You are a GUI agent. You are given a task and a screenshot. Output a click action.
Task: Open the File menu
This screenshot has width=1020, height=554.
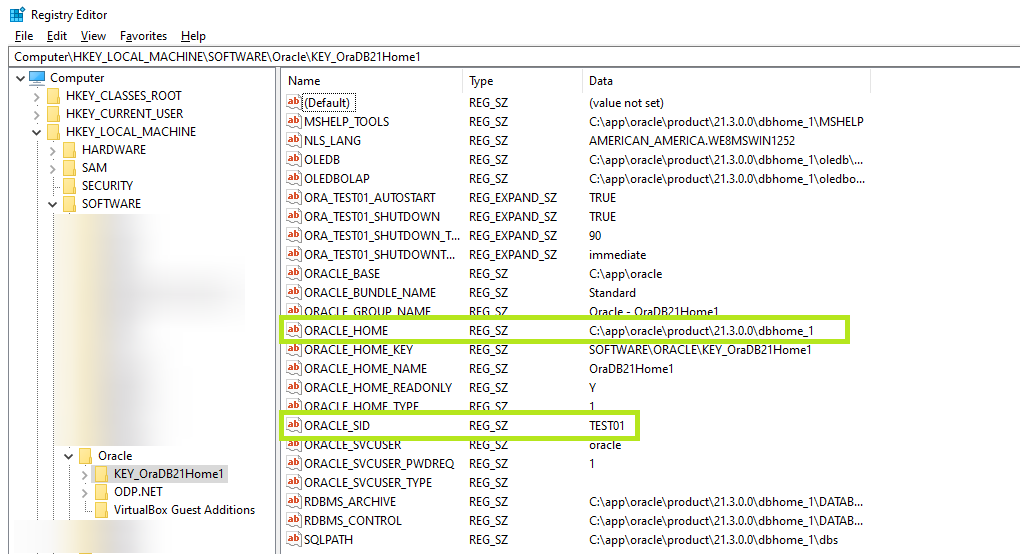[x=23, y=36]
